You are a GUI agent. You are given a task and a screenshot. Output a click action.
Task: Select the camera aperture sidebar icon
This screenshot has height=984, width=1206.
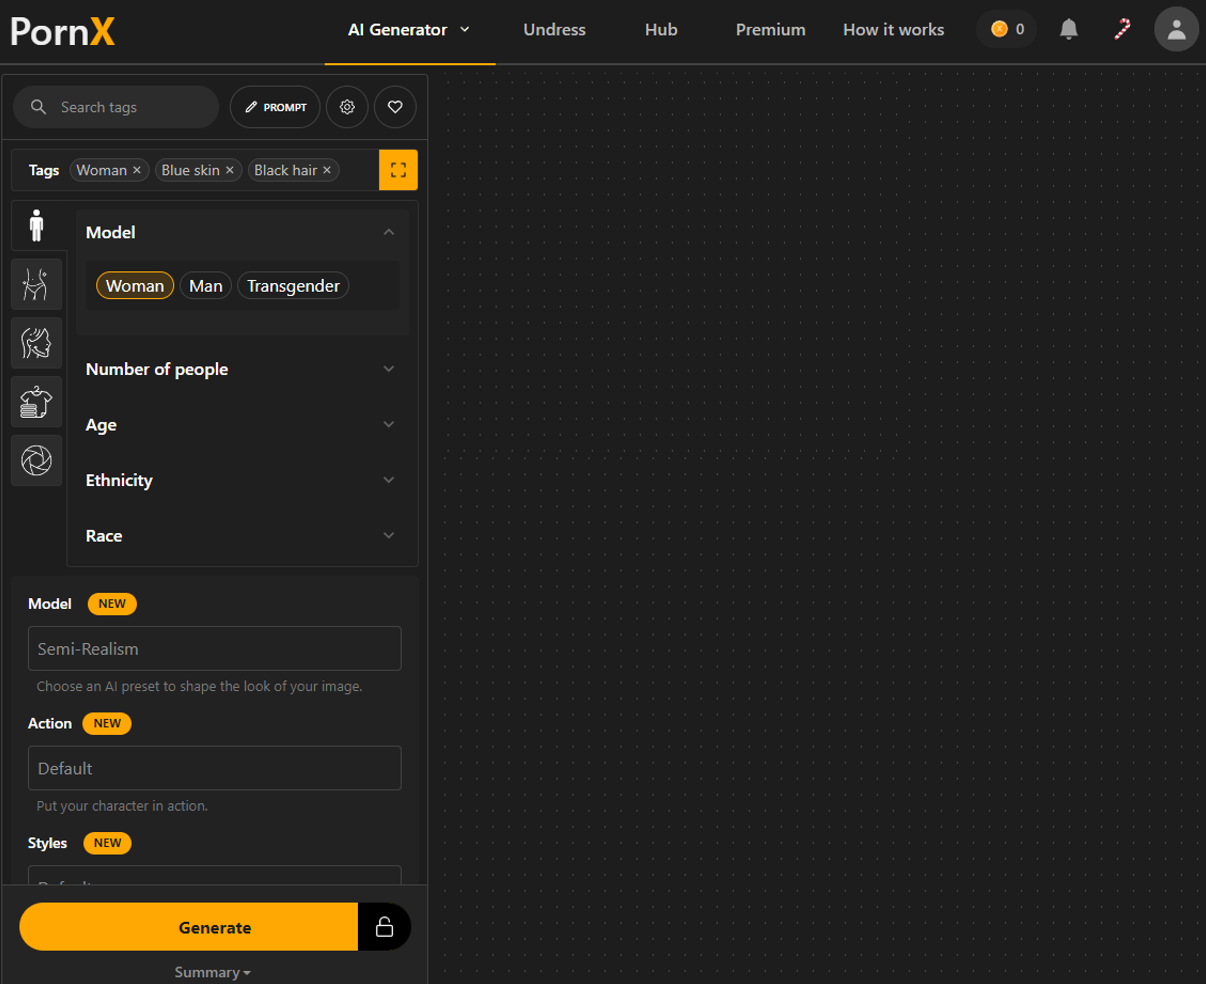37,461
